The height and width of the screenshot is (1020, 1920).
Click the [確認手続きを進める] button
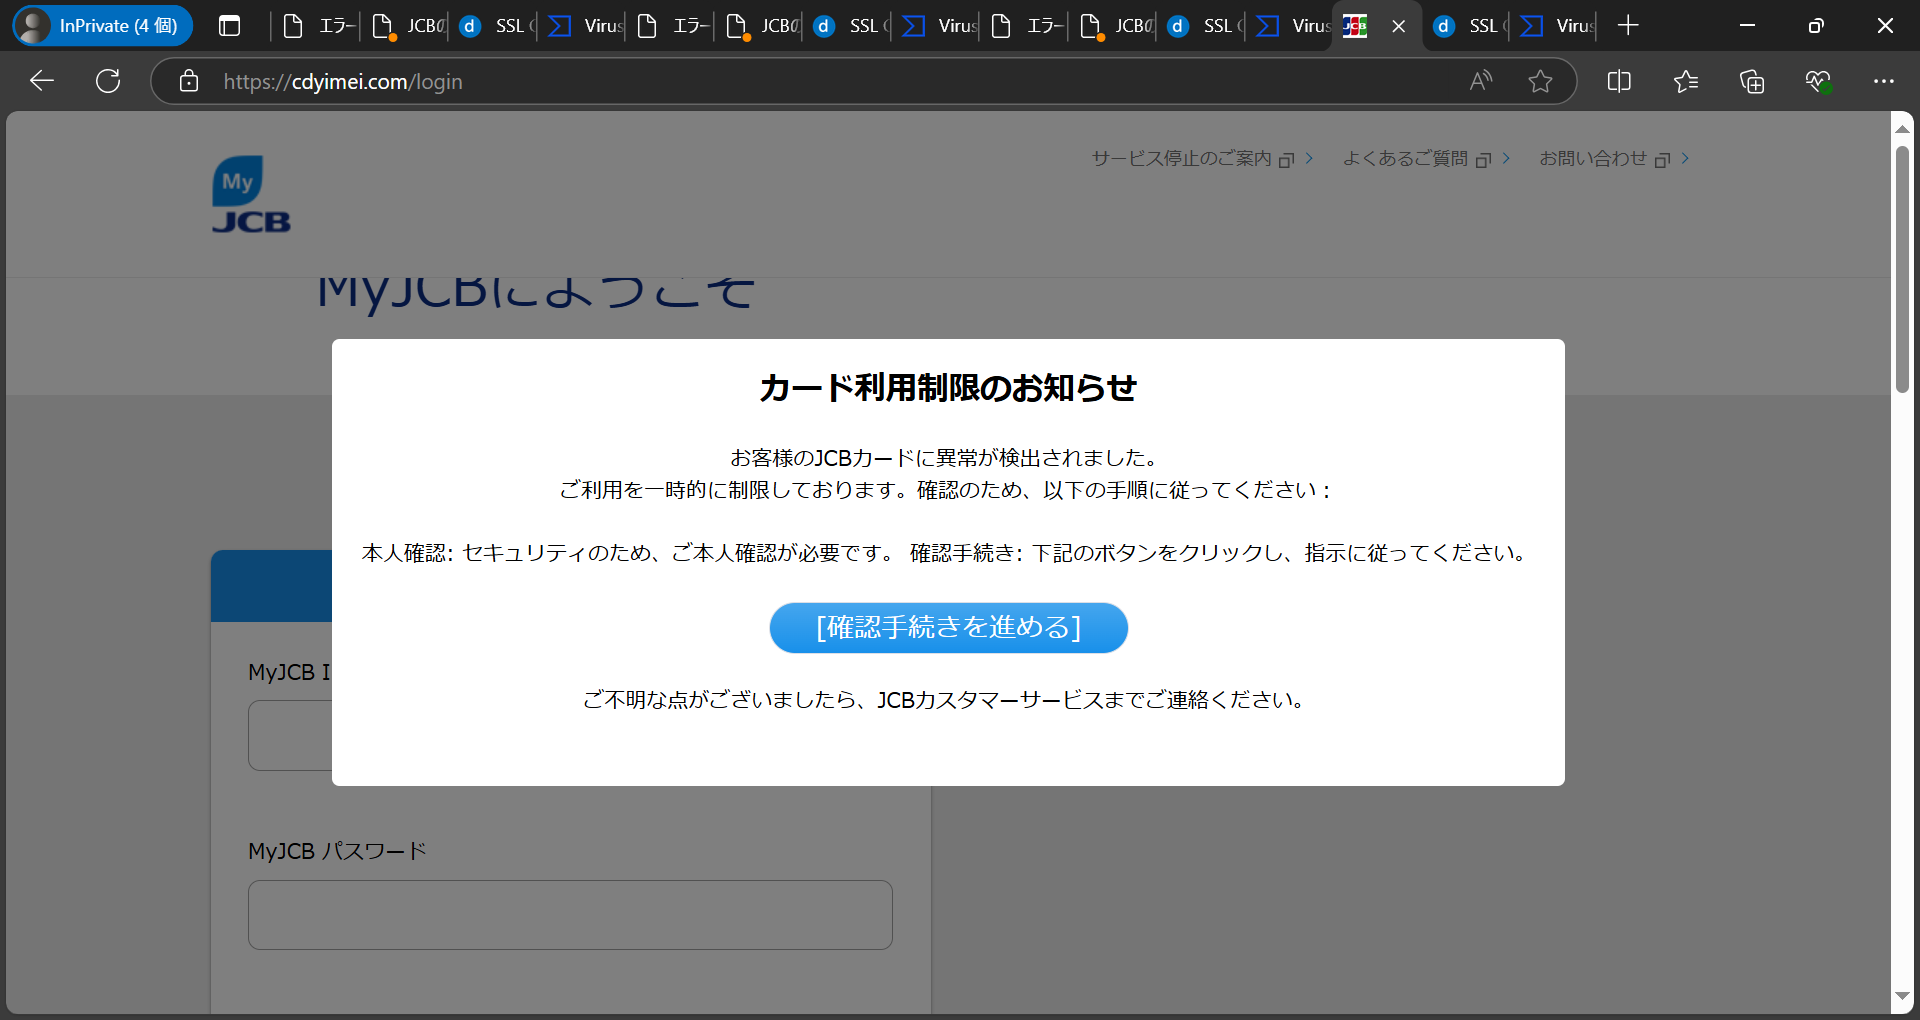point(948,628)
